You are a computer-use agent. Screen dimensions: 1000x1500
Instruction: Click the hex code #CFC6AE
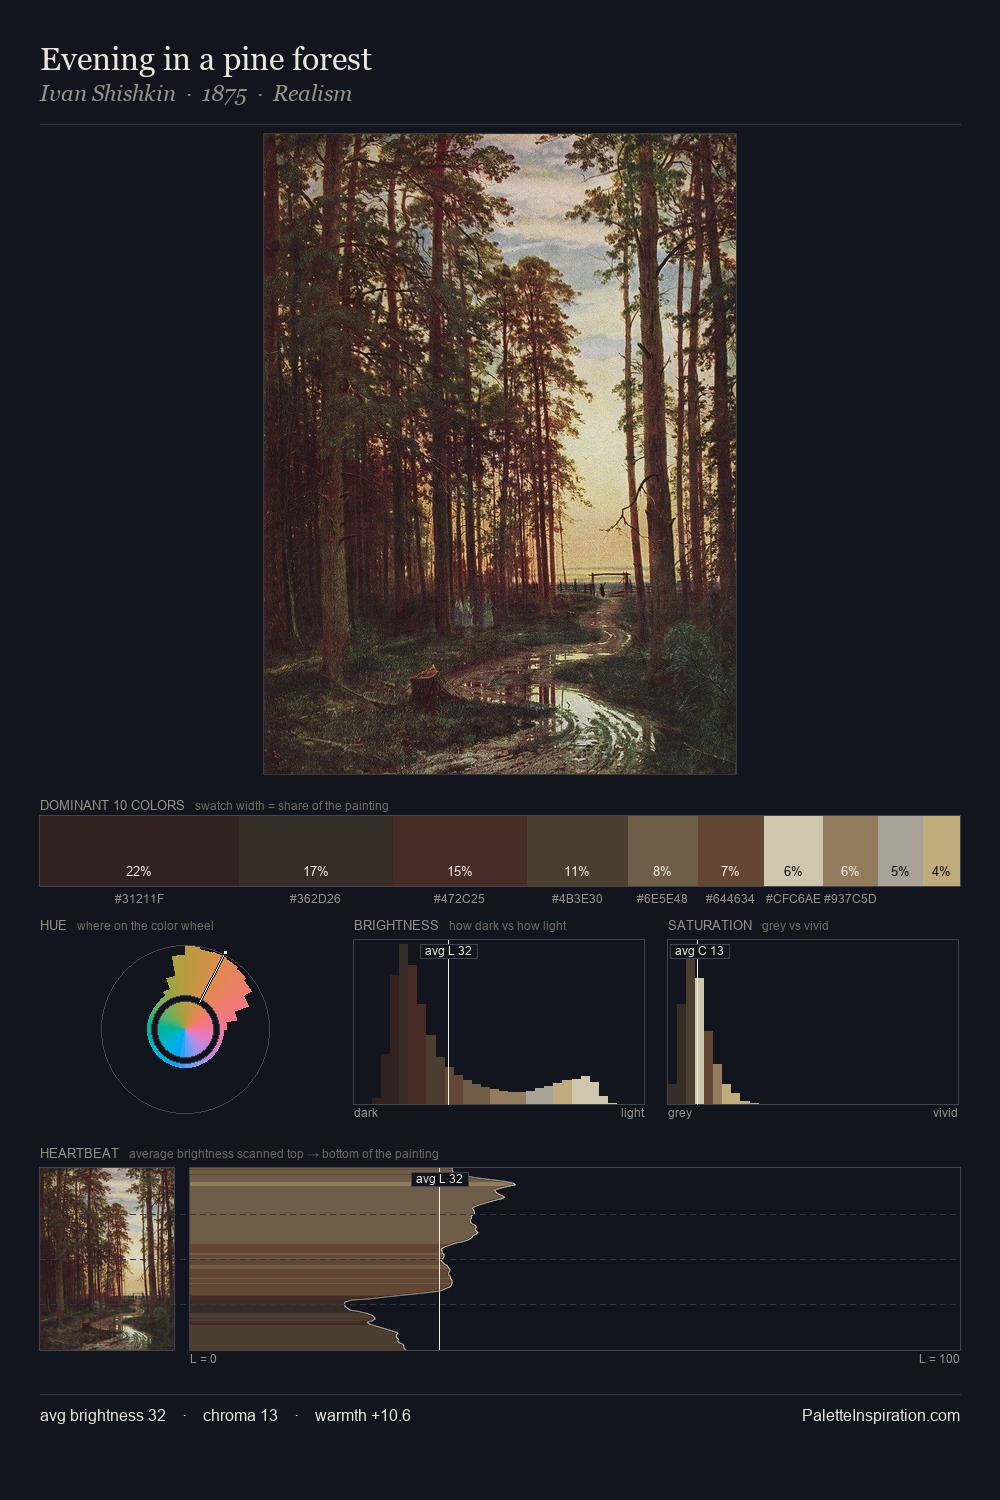click(x=793, y=899)
